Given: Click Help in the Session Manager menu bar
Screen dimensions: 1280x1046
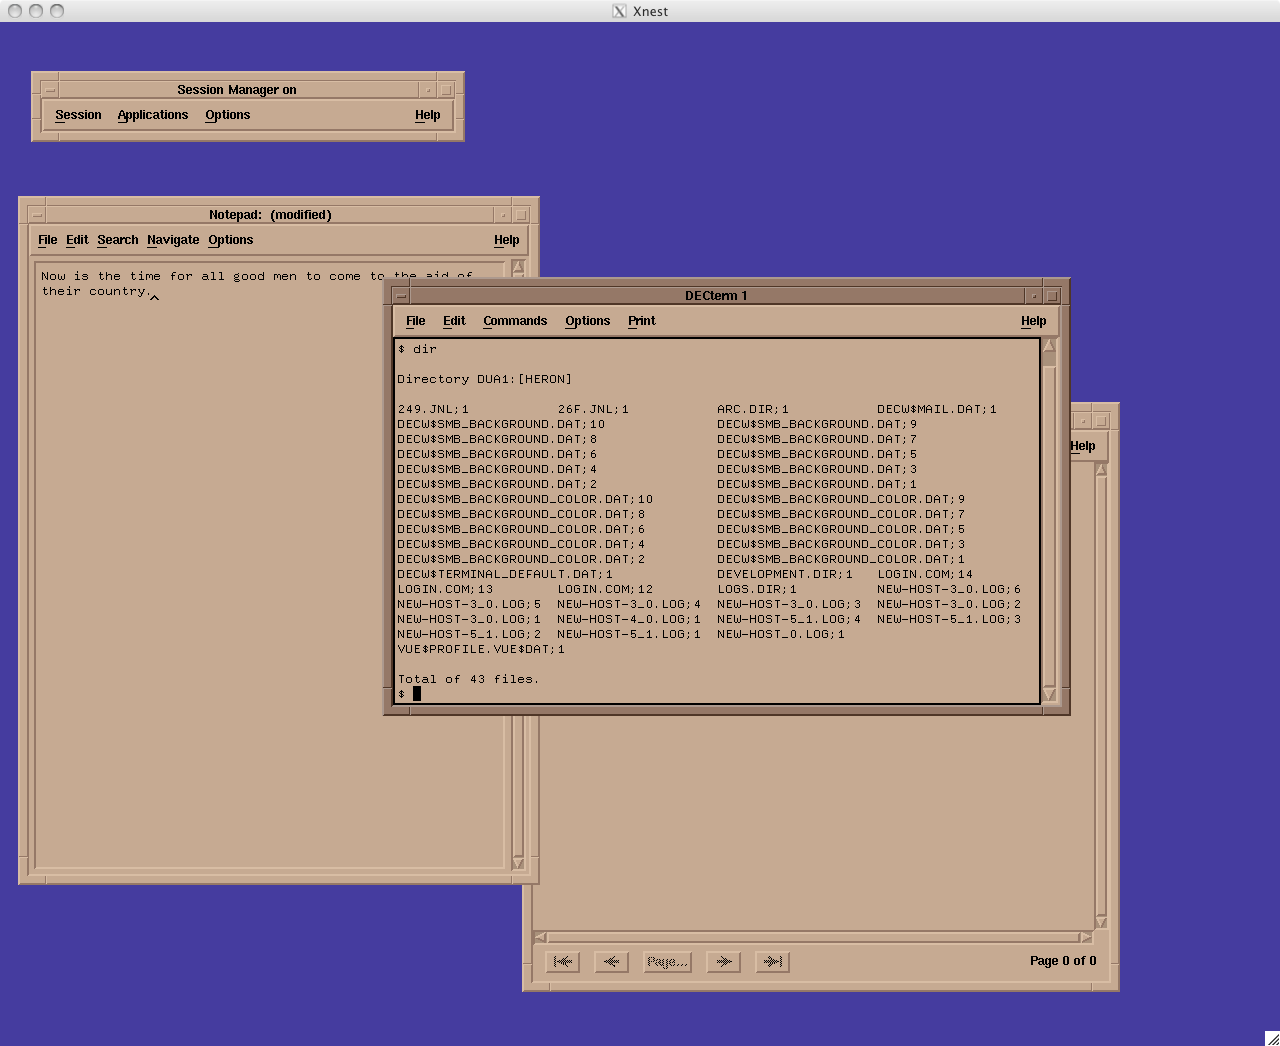Looking at the screenshot, I should click(x=427, y=115).
